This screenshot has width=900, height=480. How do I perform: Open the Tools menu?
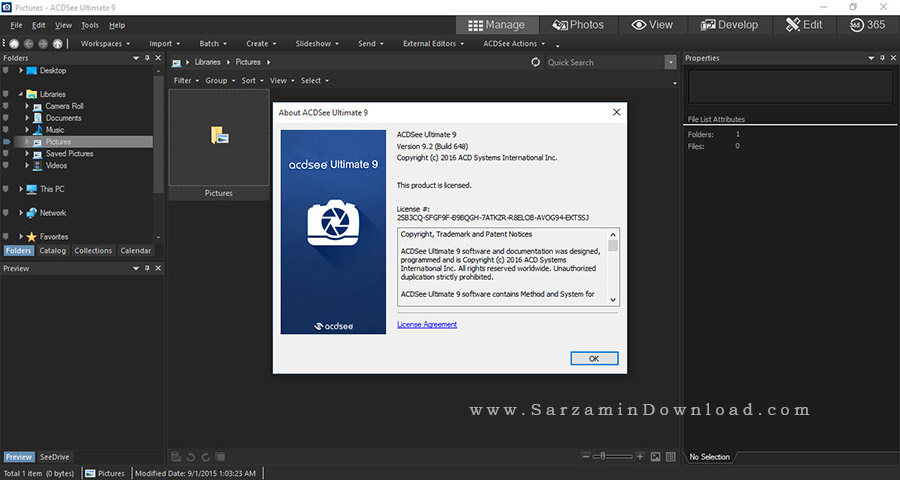(90, 25)
